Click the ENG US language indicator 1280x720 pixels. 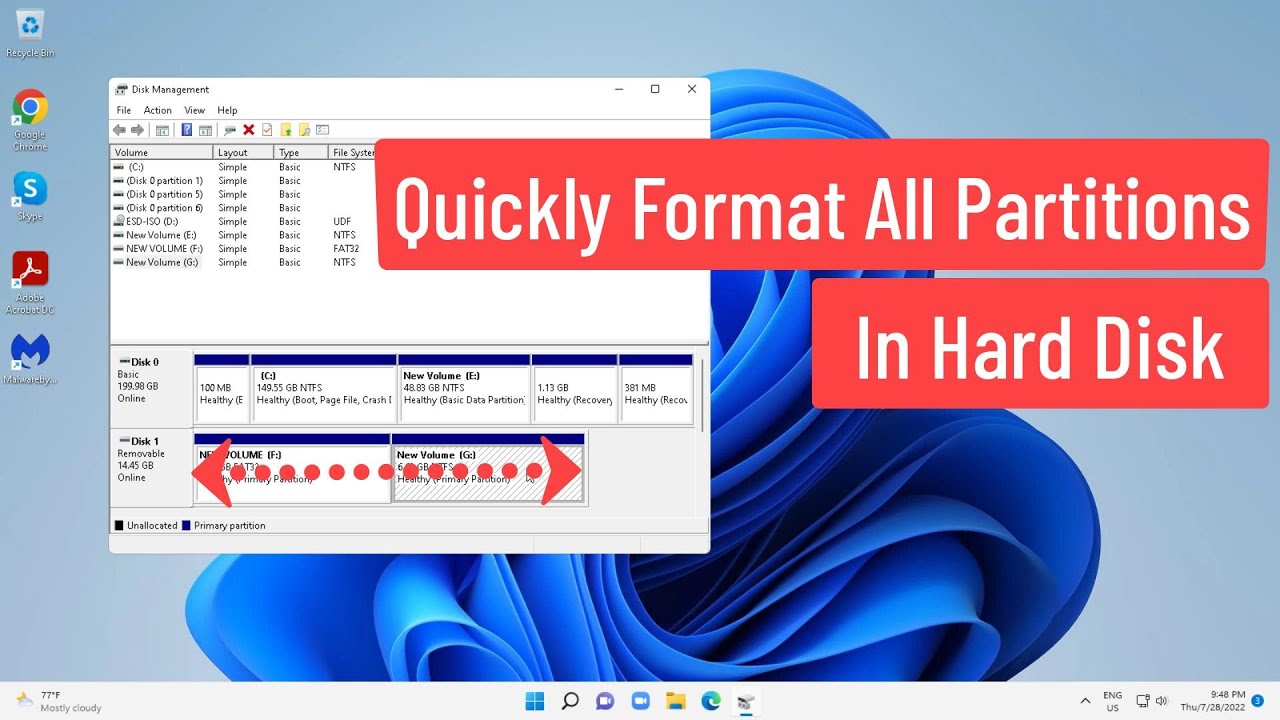click(x=1112, y=701)
